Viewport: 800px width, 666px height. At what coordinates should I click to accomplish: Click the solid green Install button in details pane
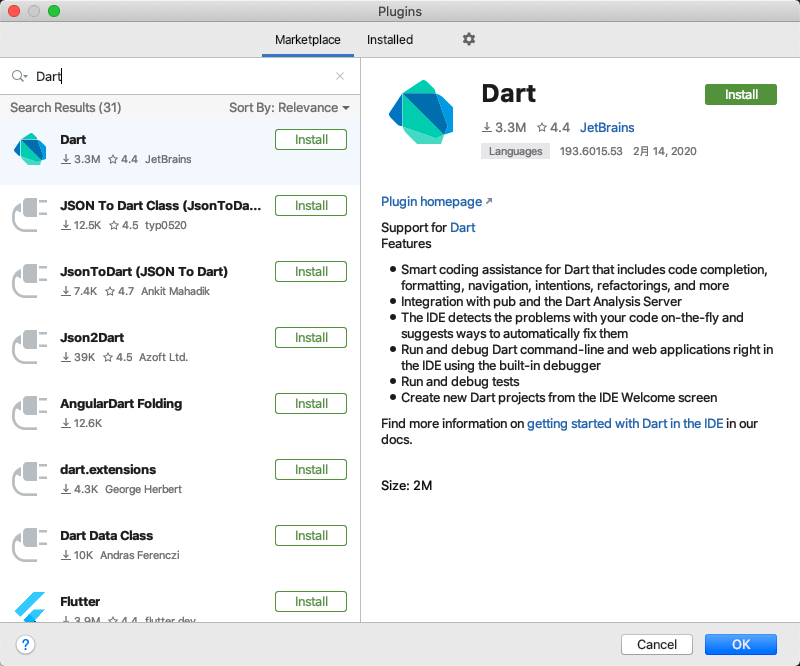pyautogui.click(x=741, y=94)
